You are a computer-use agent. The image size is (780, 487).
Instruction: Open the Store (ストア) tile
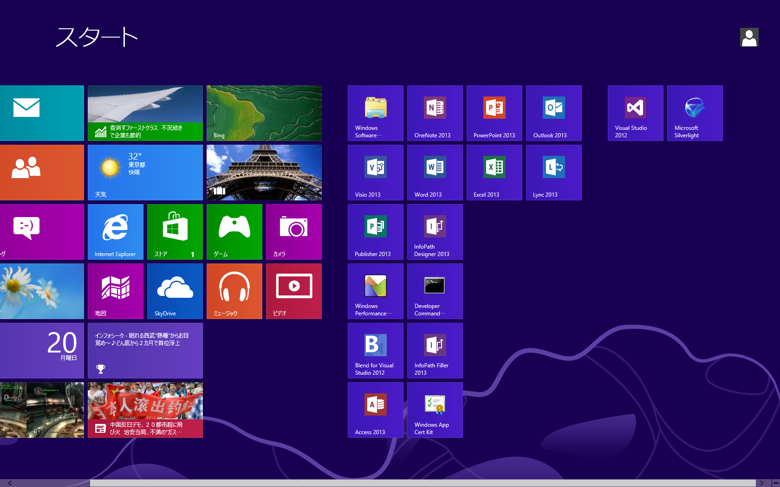(x=175, y=232)
